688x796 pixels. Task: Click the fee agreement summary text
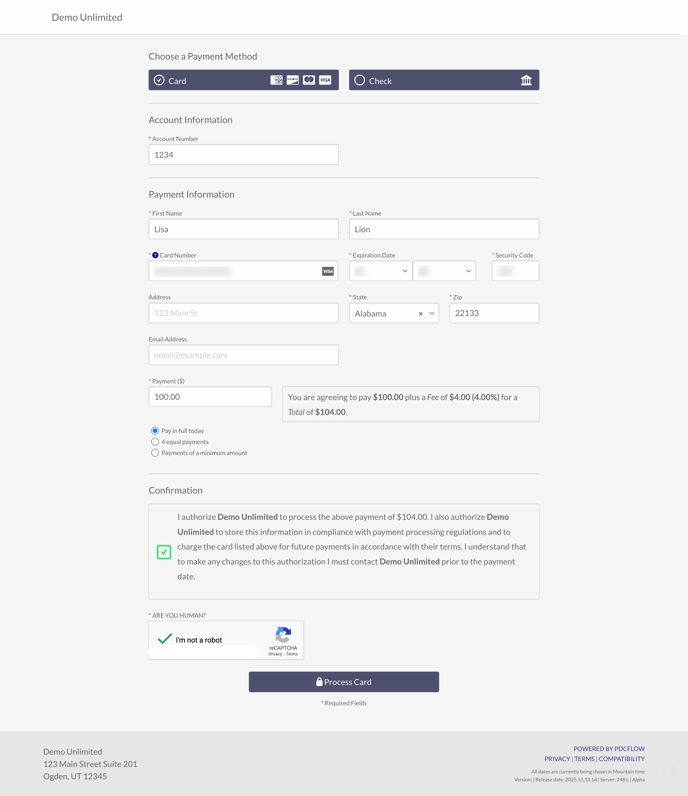410,404
